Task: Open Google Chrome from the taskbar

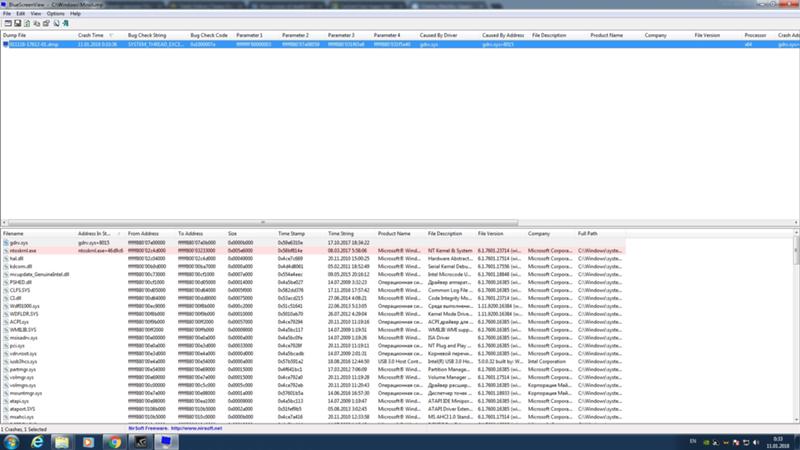Action: [114, 442]
